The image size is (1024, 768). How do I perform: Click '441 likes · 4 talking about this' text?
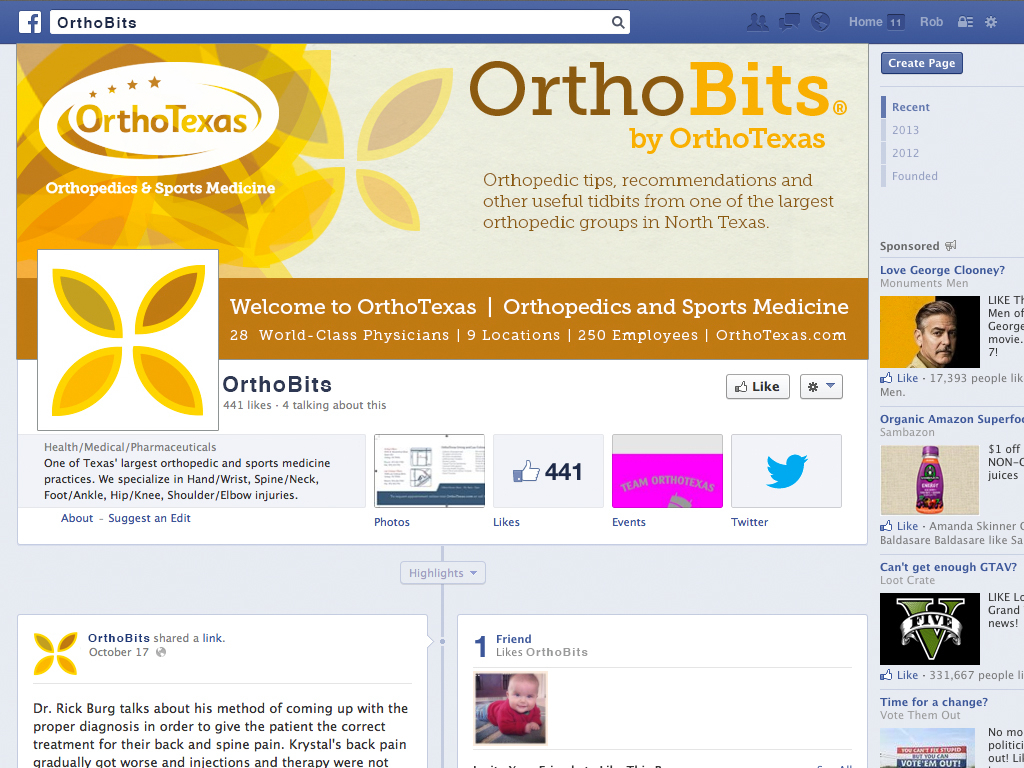click(x=304, y=405)
